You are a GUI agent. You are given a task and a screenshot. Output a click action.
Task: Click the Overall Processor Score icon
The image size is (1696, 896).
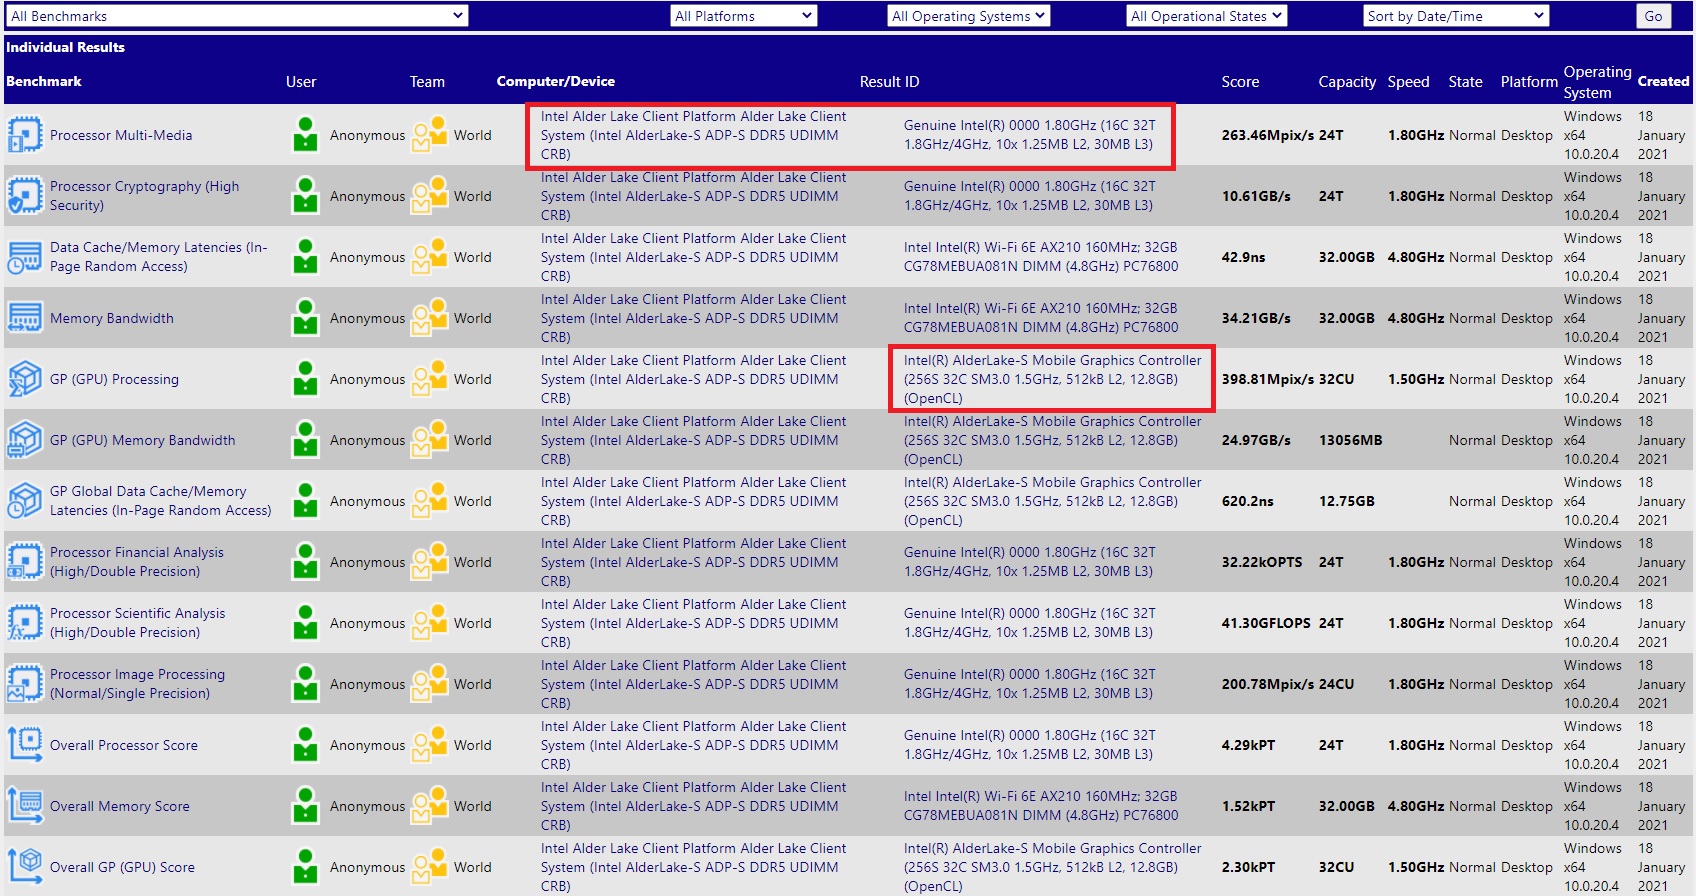pos(25,745)
